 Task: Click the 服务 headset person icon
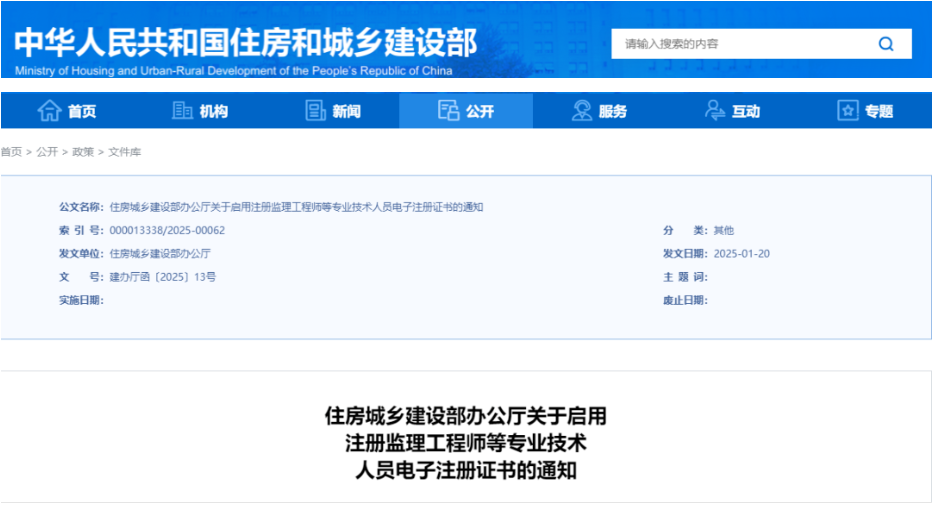coord(581,111)
